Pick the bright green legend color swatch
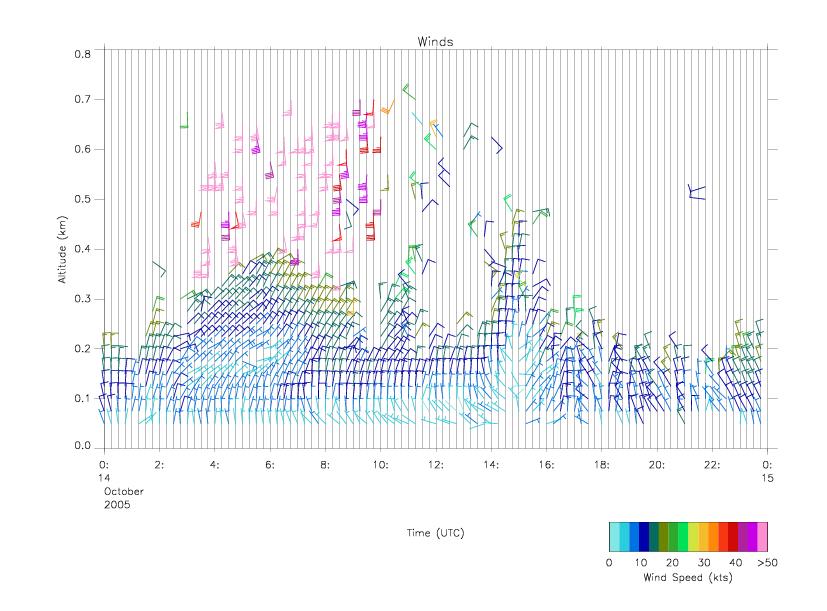The width and height of the screenshot is (827, 611). tap(684, 537)
